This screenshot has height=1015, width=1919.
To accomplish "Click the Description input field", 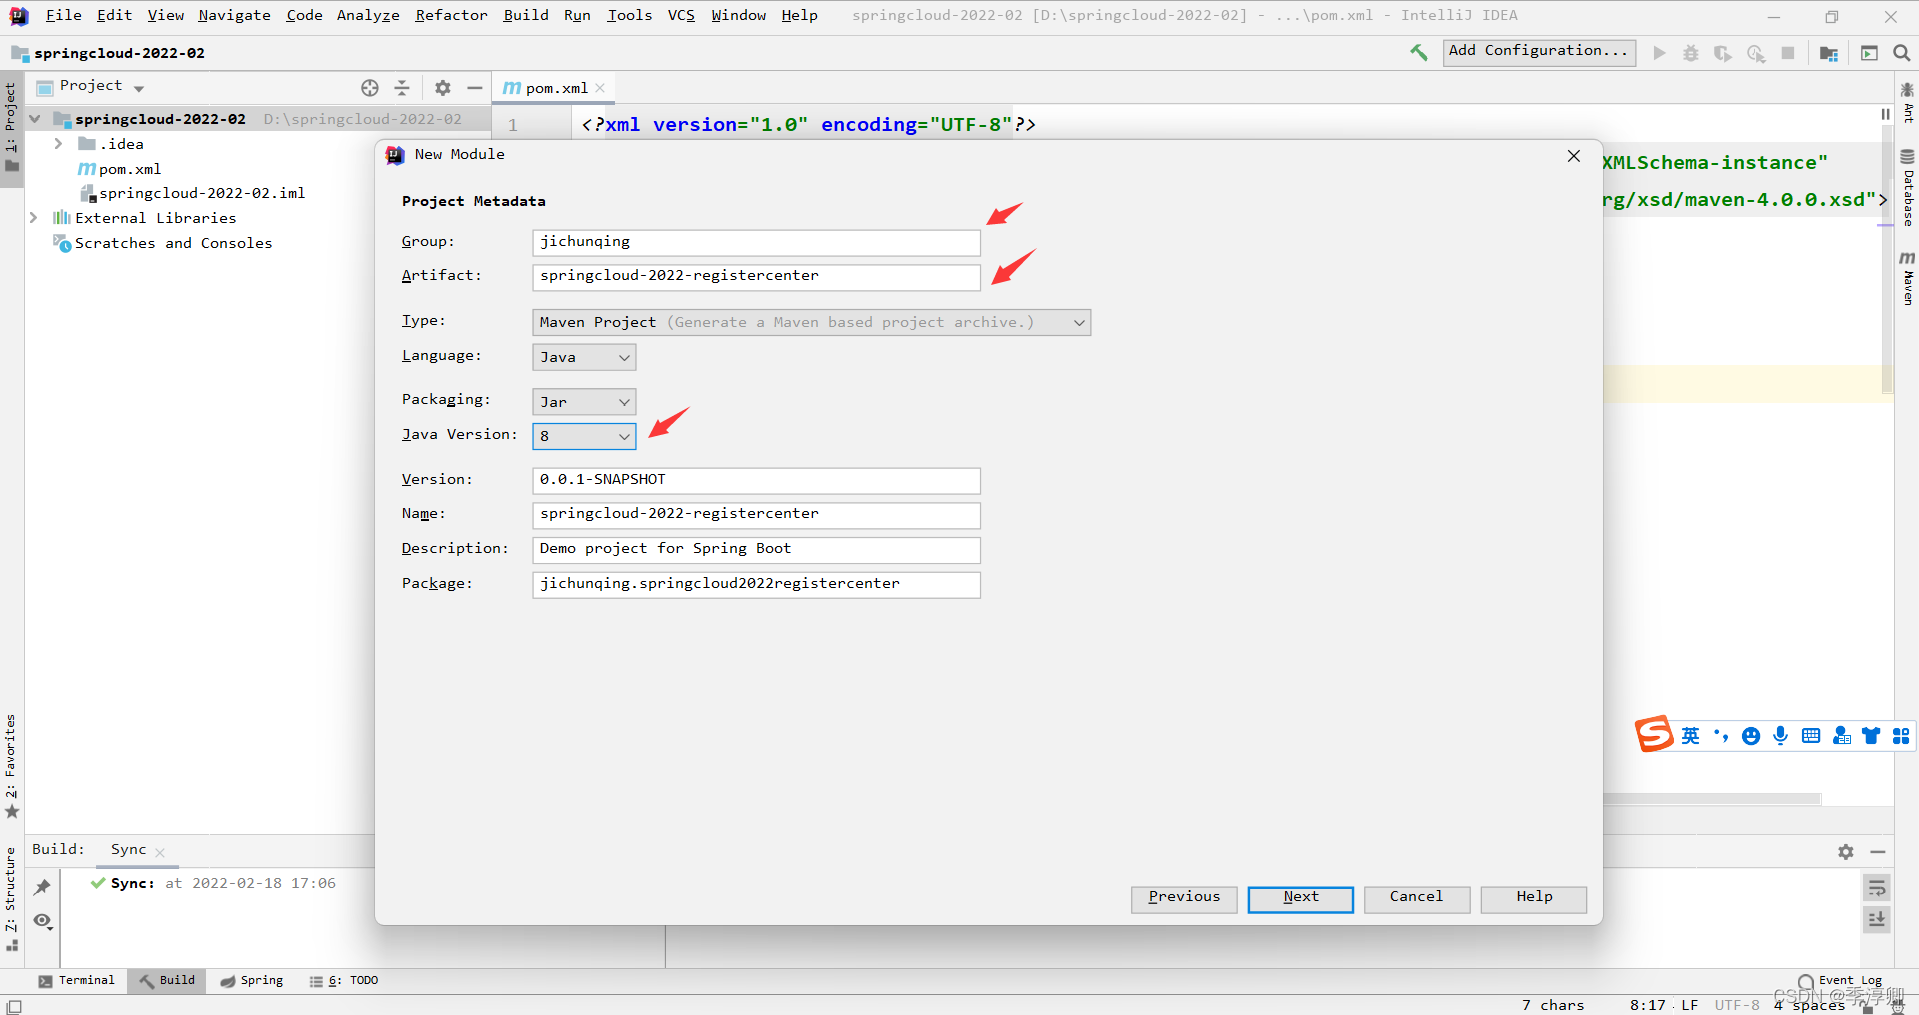I will [756, 549].
